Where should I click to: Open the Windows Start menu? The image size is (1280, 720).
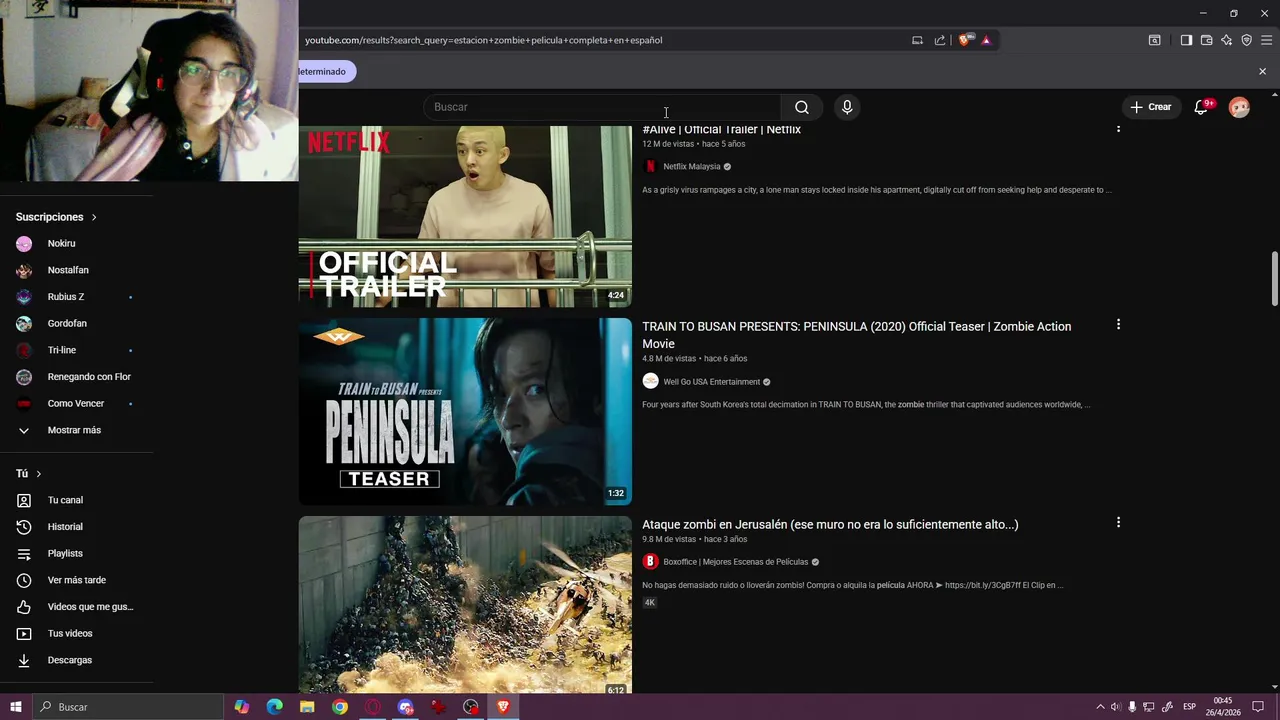[16, 707]
